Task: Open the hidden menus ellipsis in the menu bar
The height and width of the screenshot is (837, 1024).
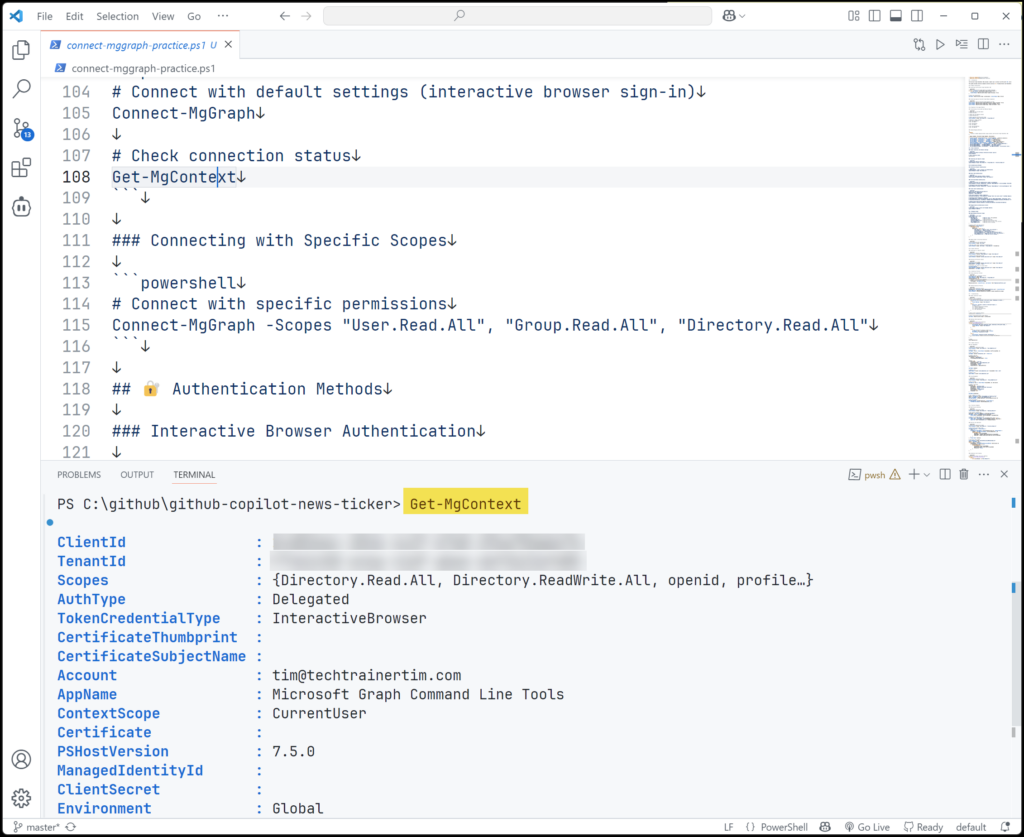Action: pyautogui.click(x=223, y=16)
